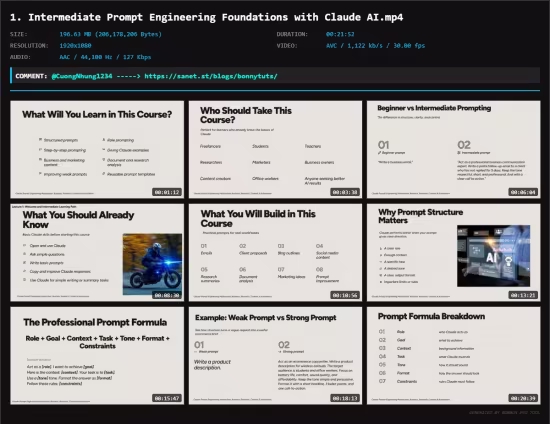The width and height of the screenshot is (550, 424).
Task: Click the @CuongNhung1234 handle in the comment
Action: click(x=82, y=76)
